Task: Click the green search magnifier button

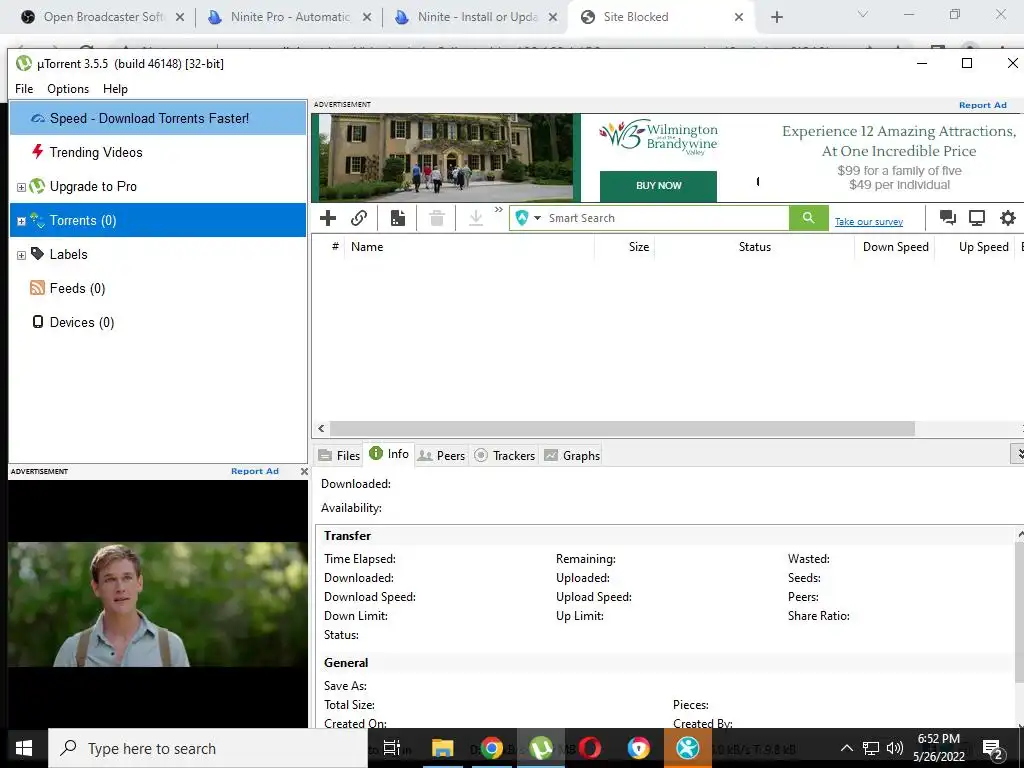Action: pyautogui.click(x=808, y=217)
